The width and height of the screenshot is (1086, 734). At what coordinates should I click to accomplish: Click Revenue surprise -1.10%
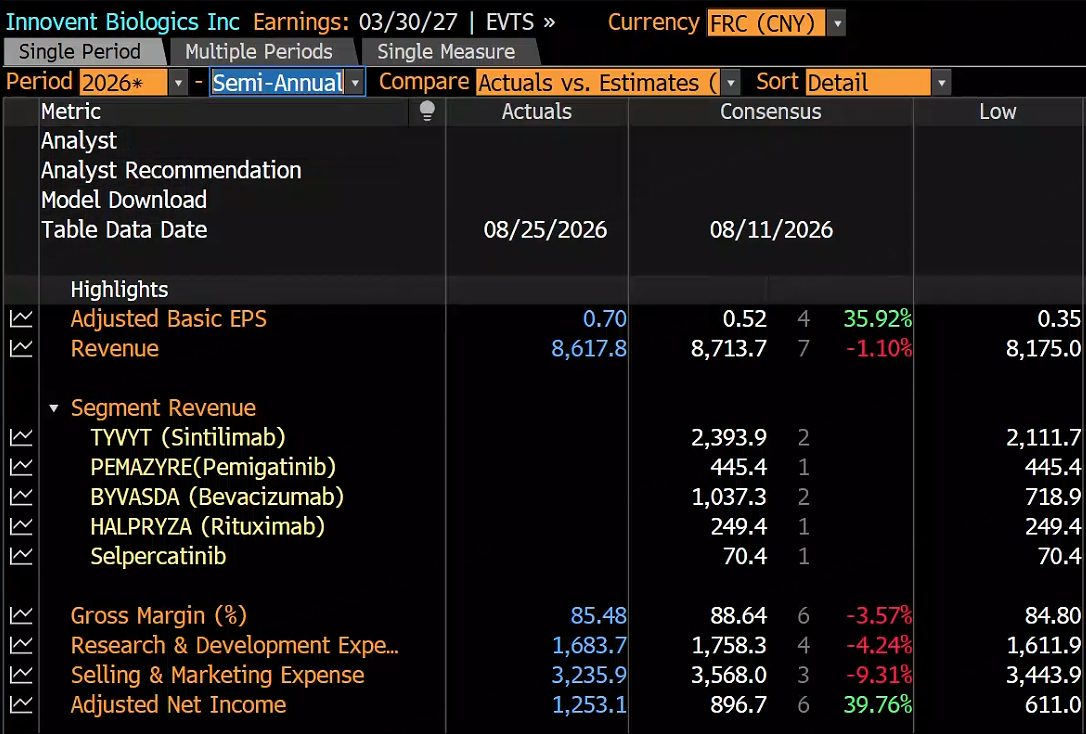pos(879,348)
